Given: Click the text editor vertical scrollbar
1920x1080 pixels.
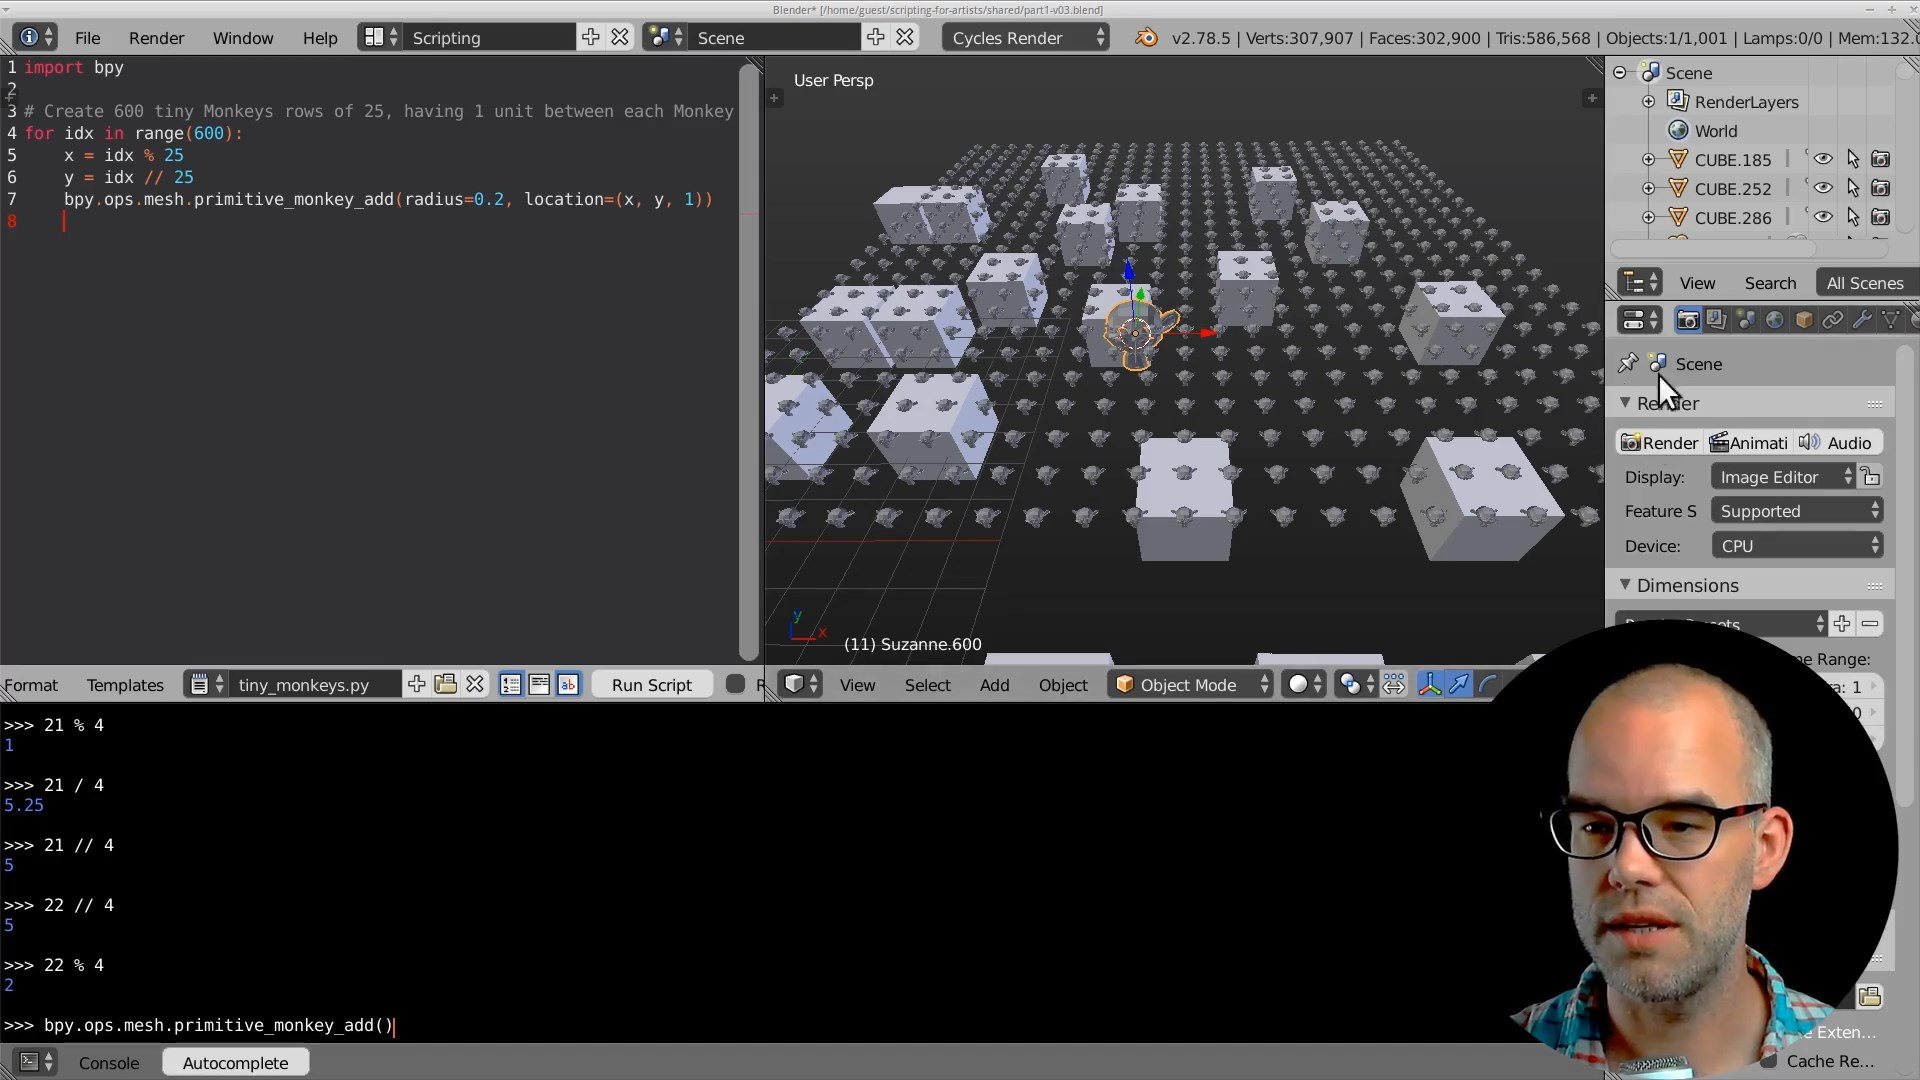Looking at the screenshot, I should pos(748,360).
